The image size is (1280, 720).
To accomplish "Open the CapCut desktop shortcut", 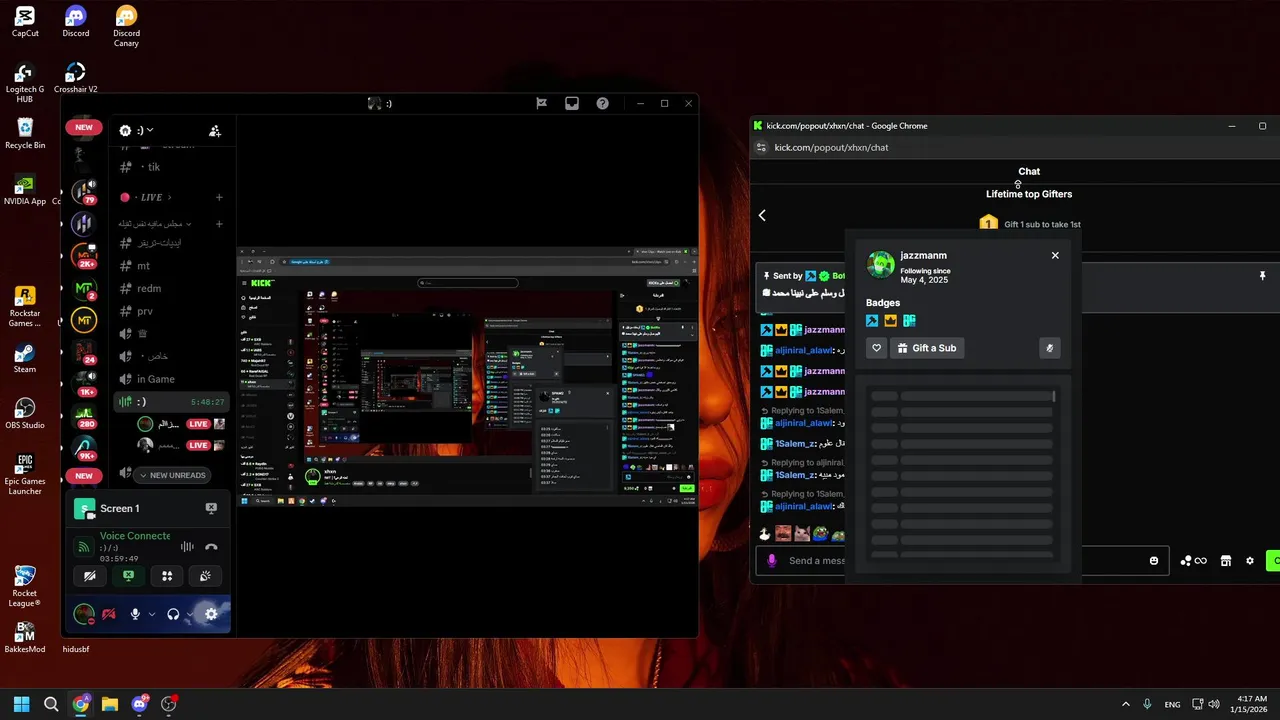I will point(25,22).
